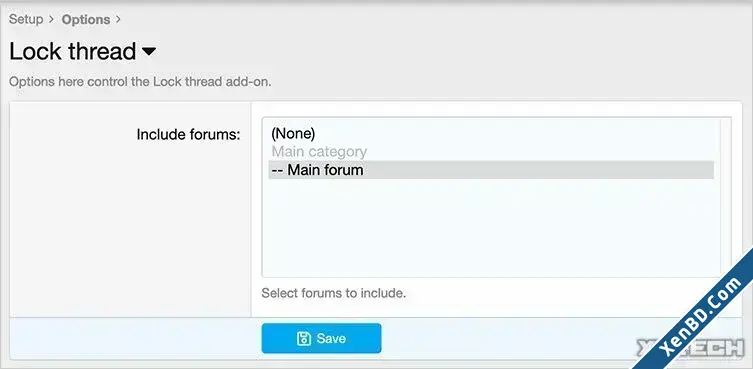Expand the Lock thread title dropdown caret

tap(149, 51)
